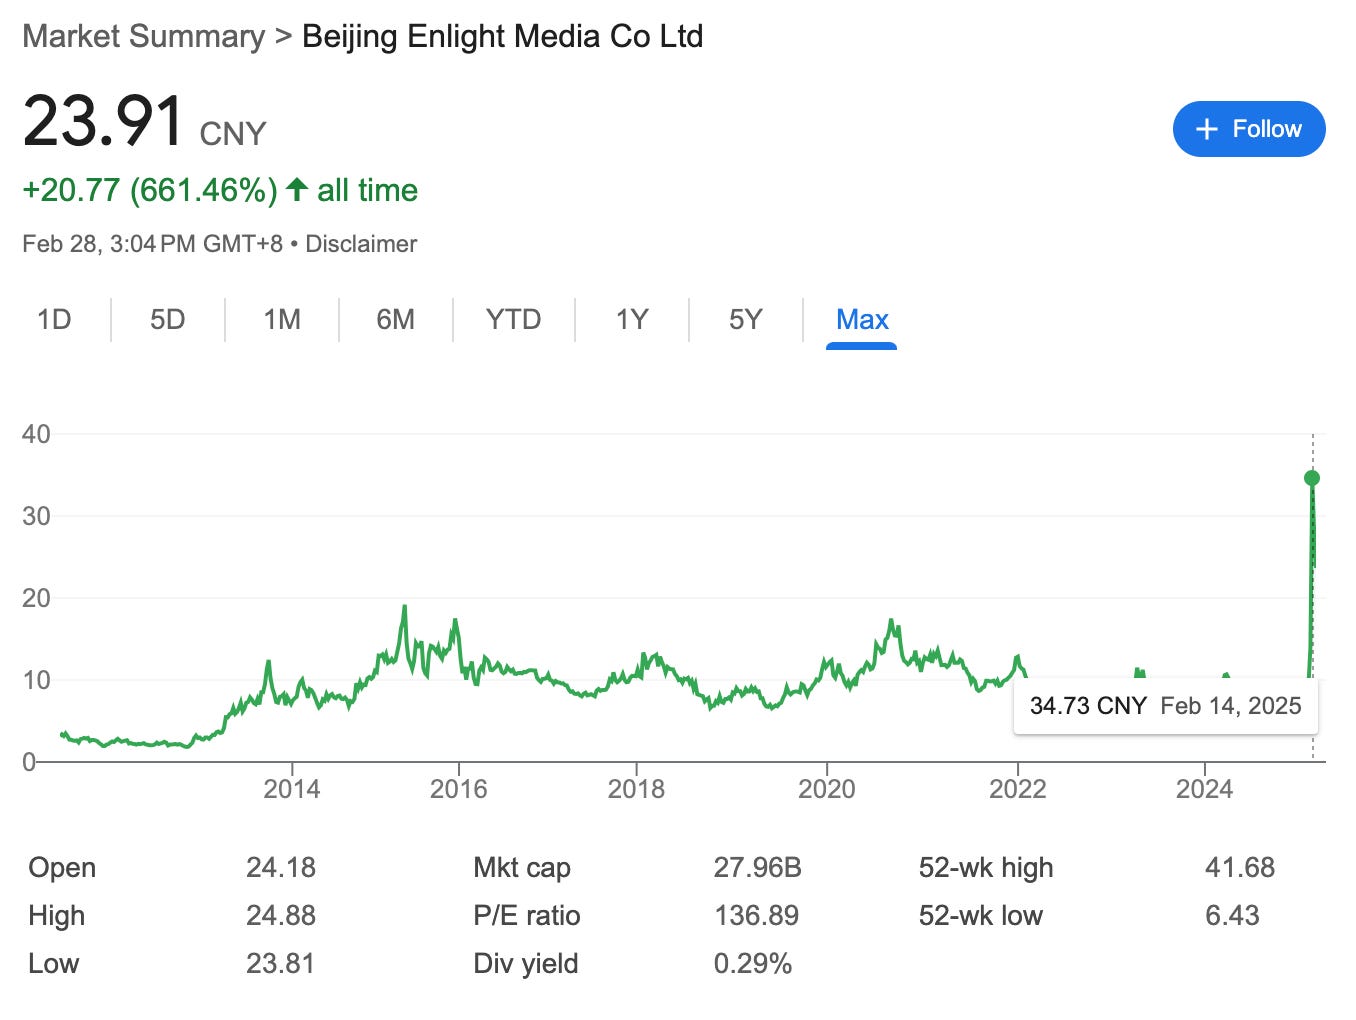Click the Follow button
Screen dimensions: 1356x1020
click(x=1249, y=129)
